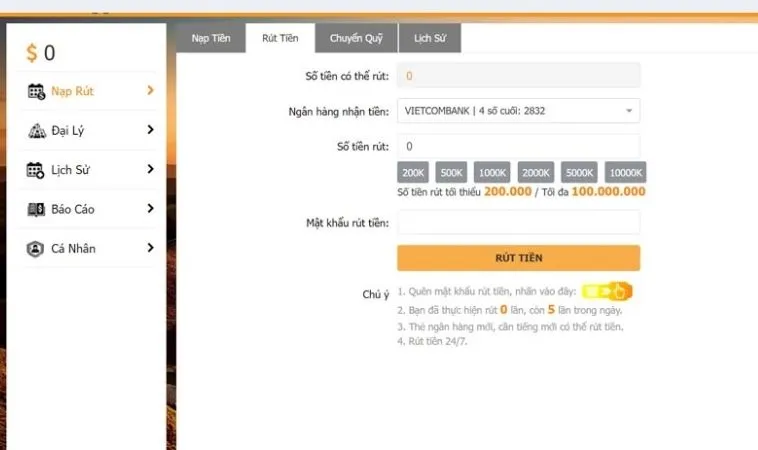Click the pointing-hand forgot password icon

point(607,291)
